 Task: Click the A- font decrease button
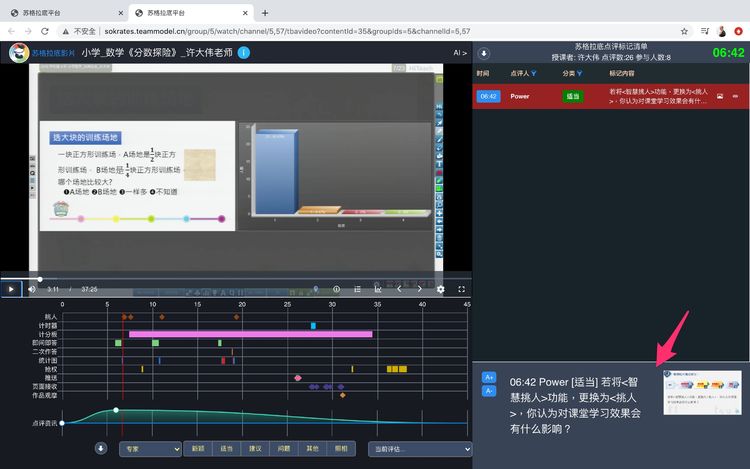(489, 391)
